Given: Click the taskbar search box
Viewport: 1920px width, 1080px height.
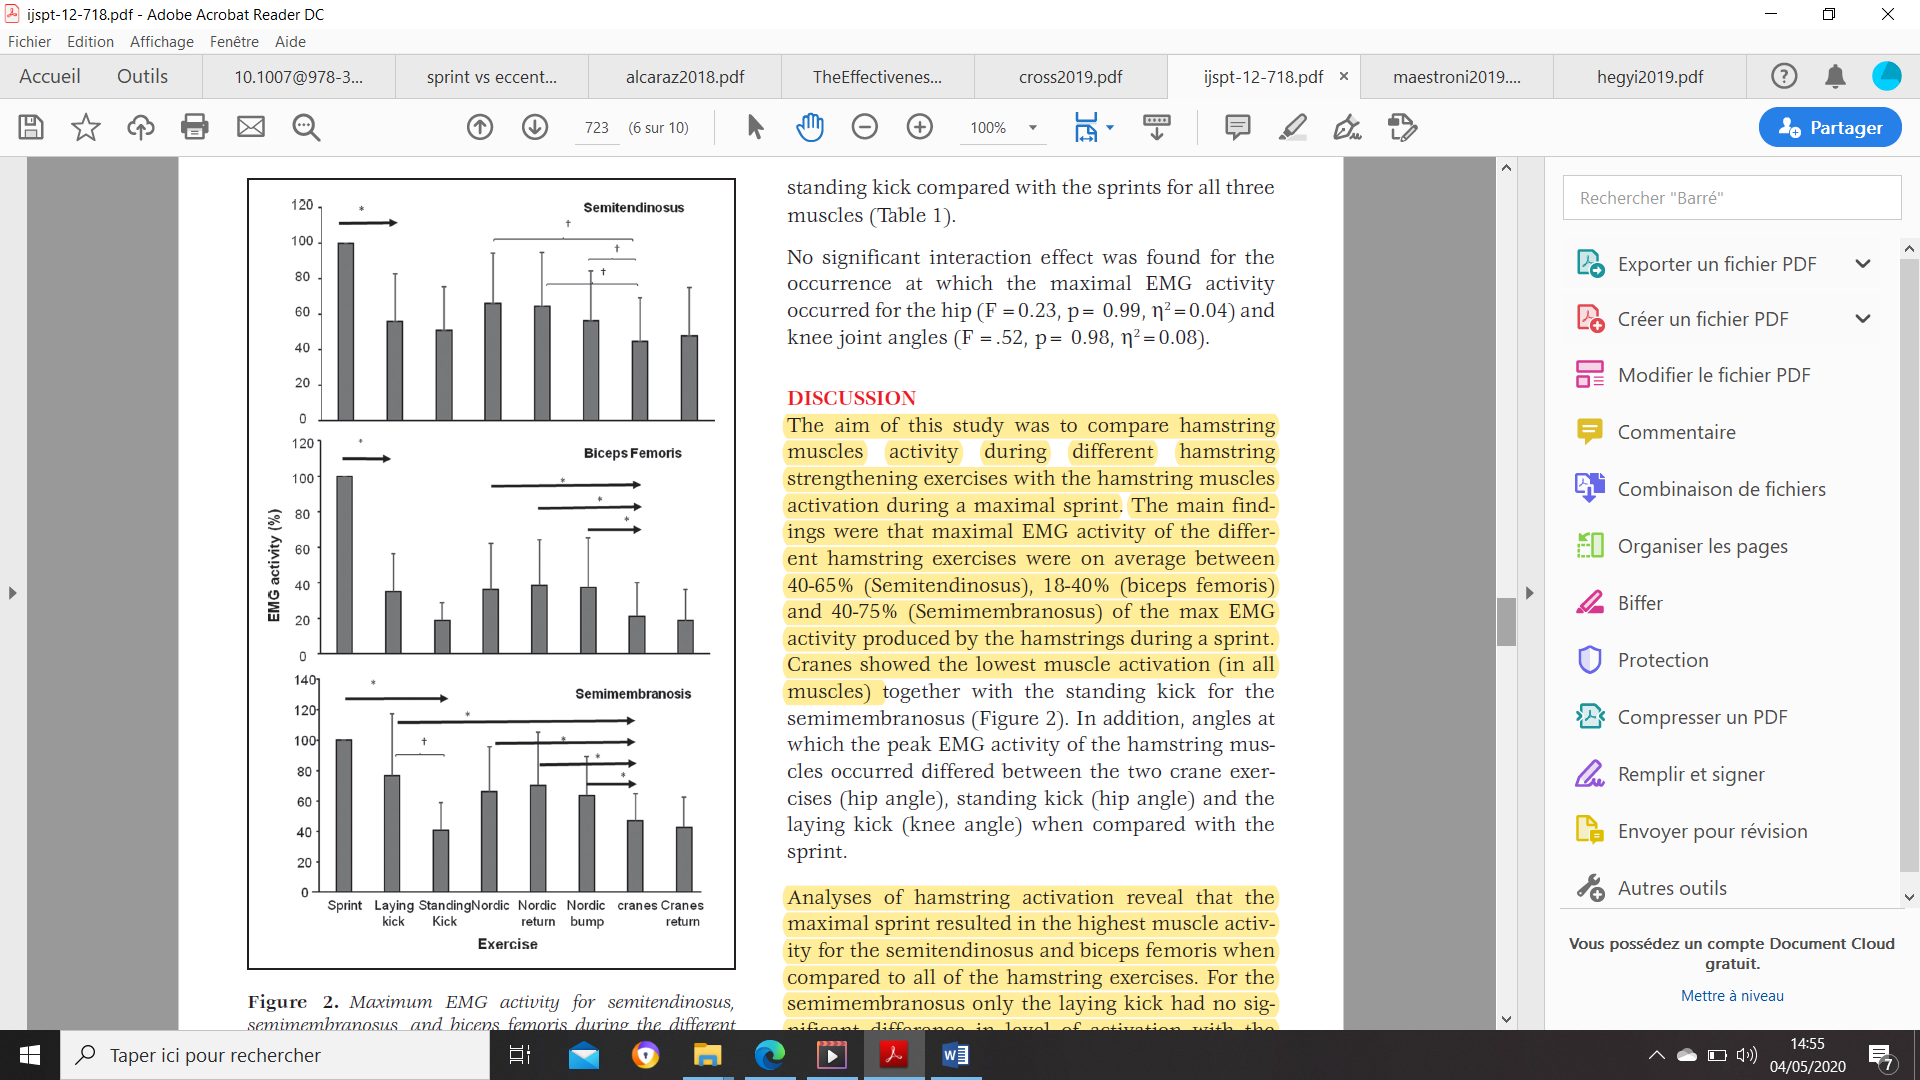Looking at the screenshot, I should 275,1055.
